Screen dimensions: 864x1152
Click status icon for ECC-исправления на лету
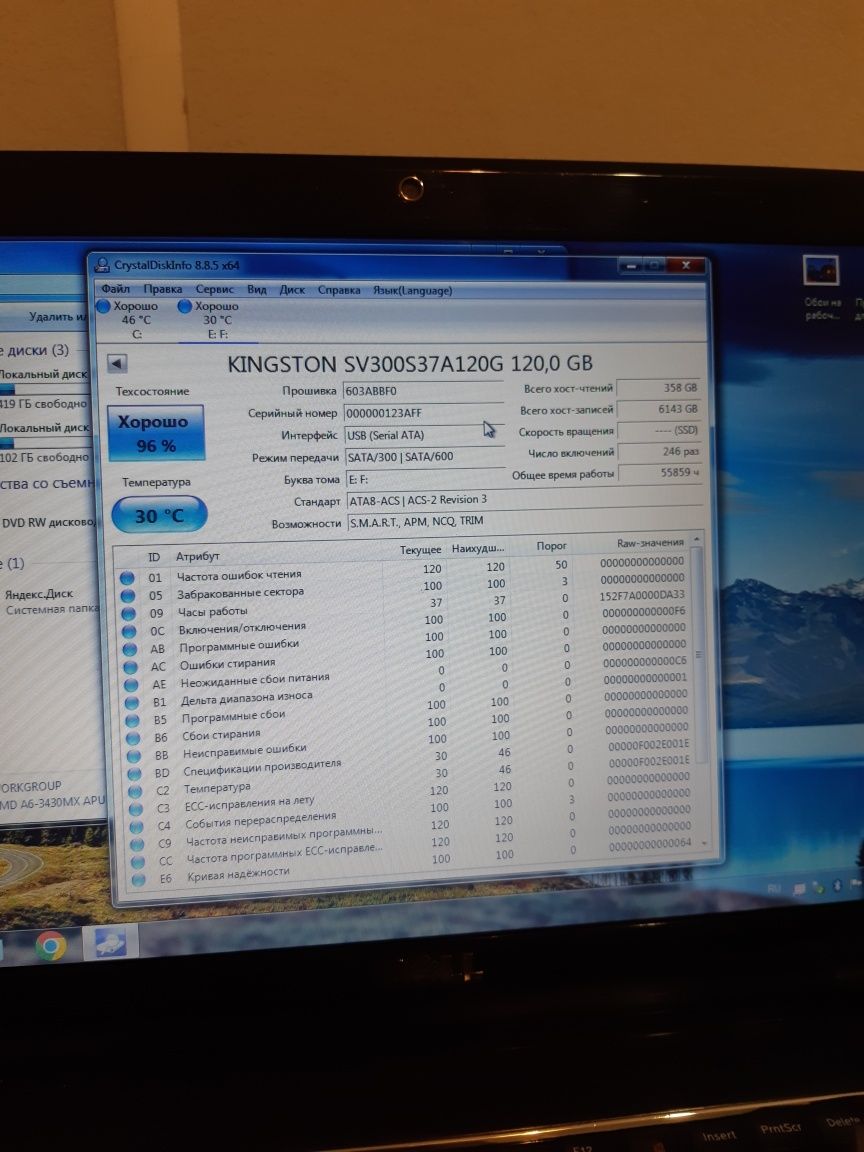[x=136, y=808]
